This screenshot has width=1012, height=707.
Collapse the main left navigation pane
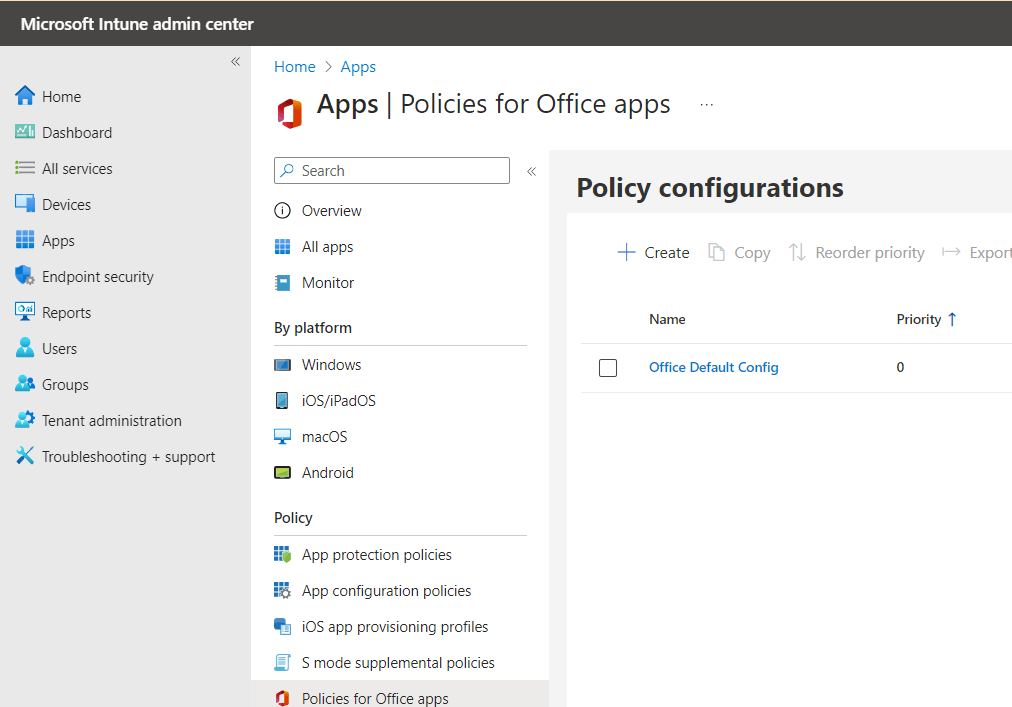click(236, 62)
